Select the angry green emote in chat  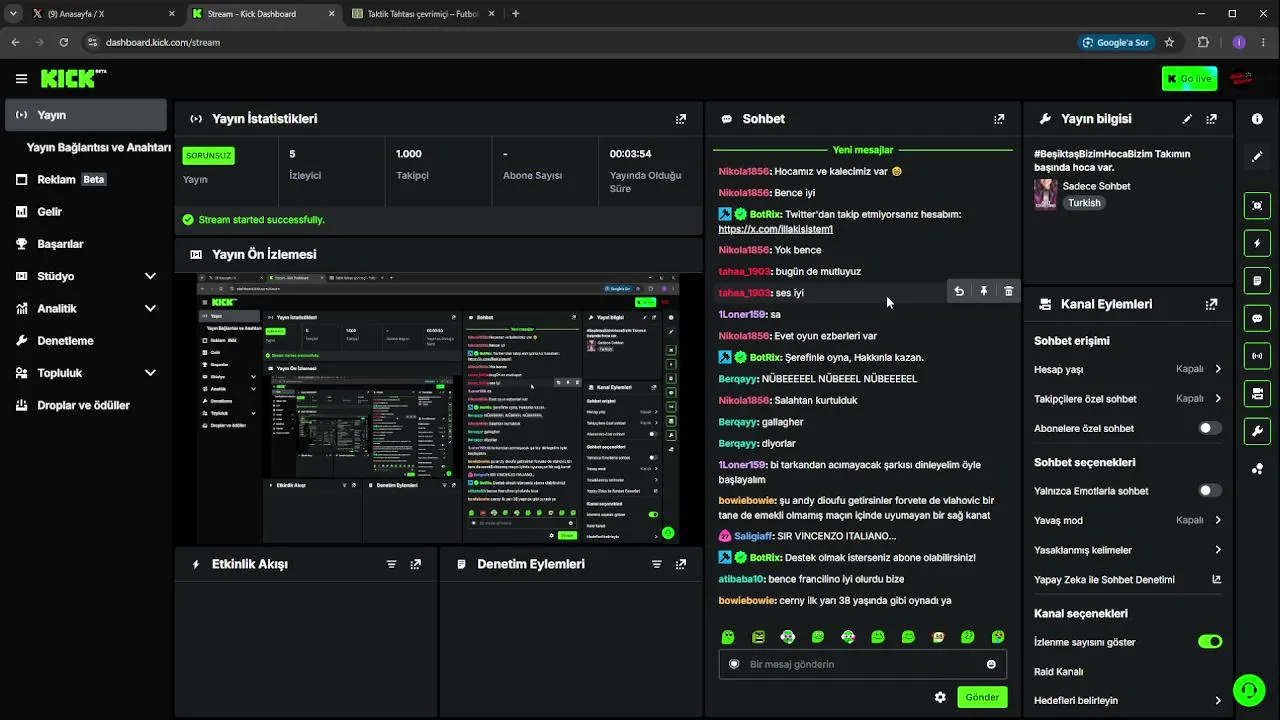(758, 637)
